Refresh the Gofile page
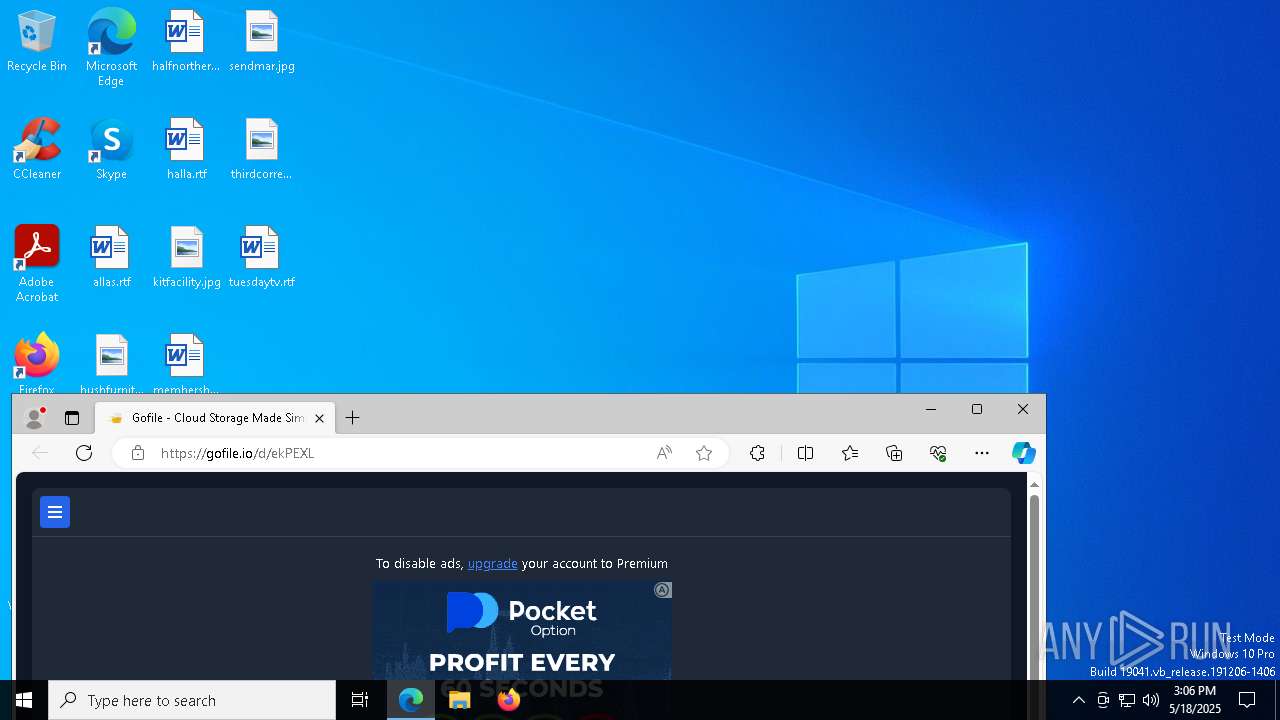 [x=84, y=453]
